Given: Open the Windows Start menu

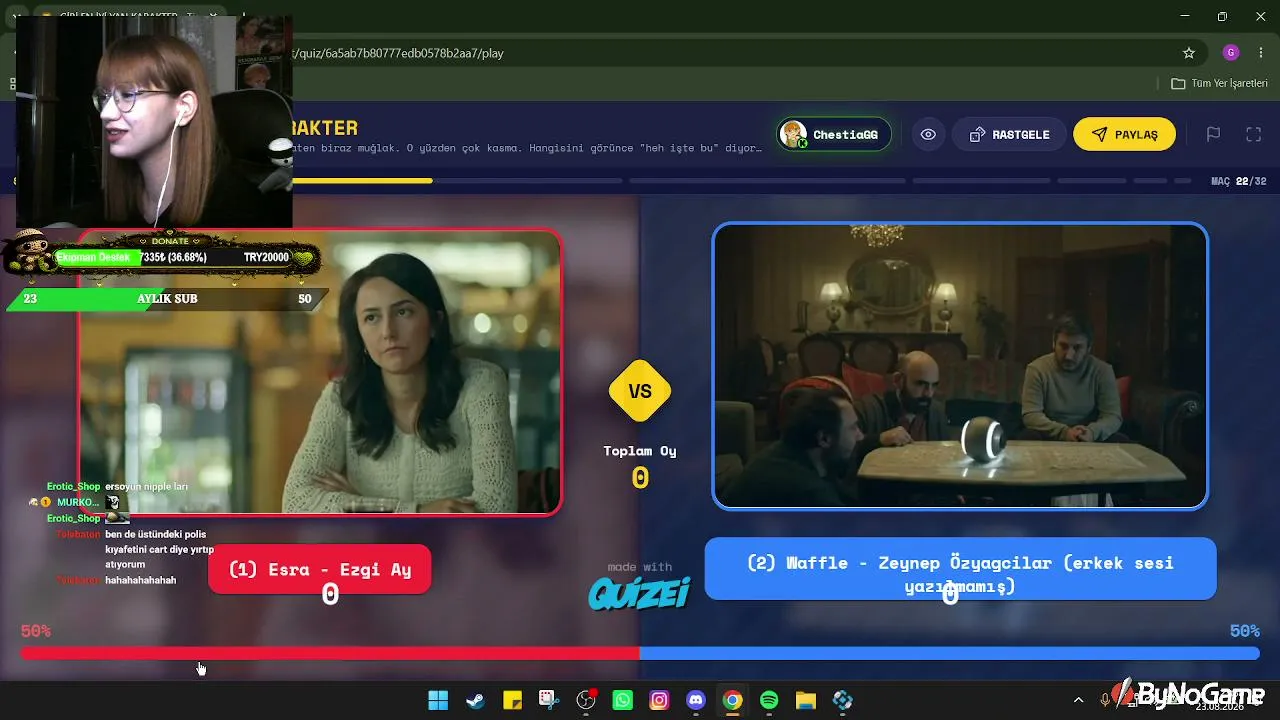Looking at the screenshot, I should click(x=438, y=700).
